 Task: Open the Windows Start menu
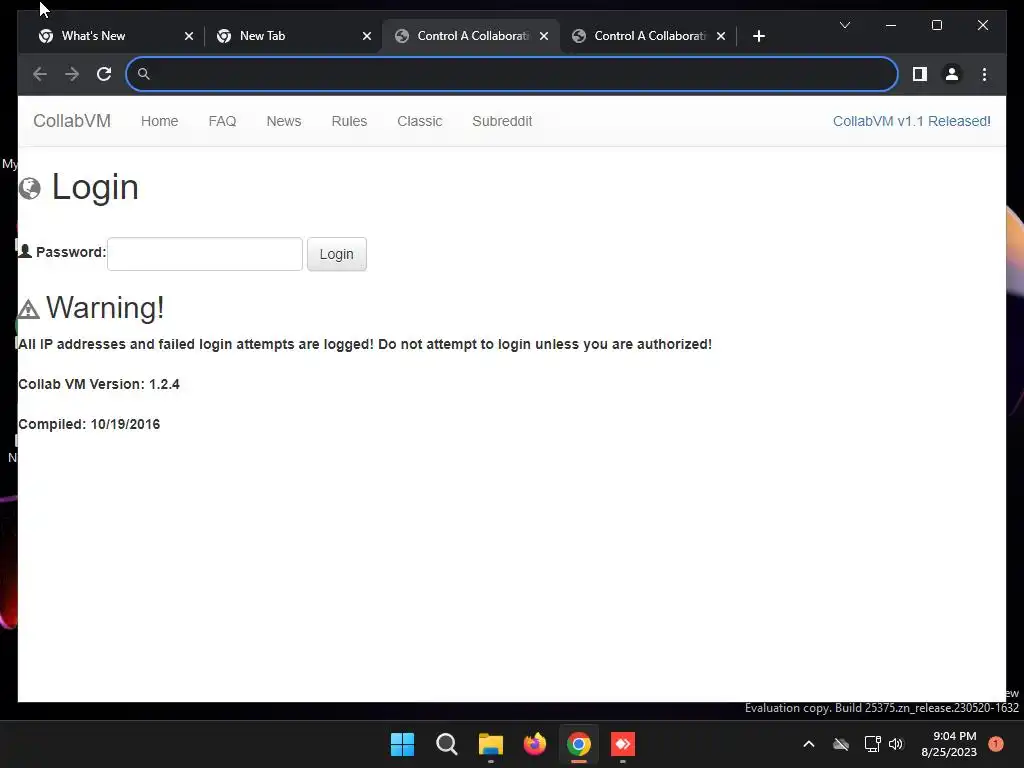point(402,744)
